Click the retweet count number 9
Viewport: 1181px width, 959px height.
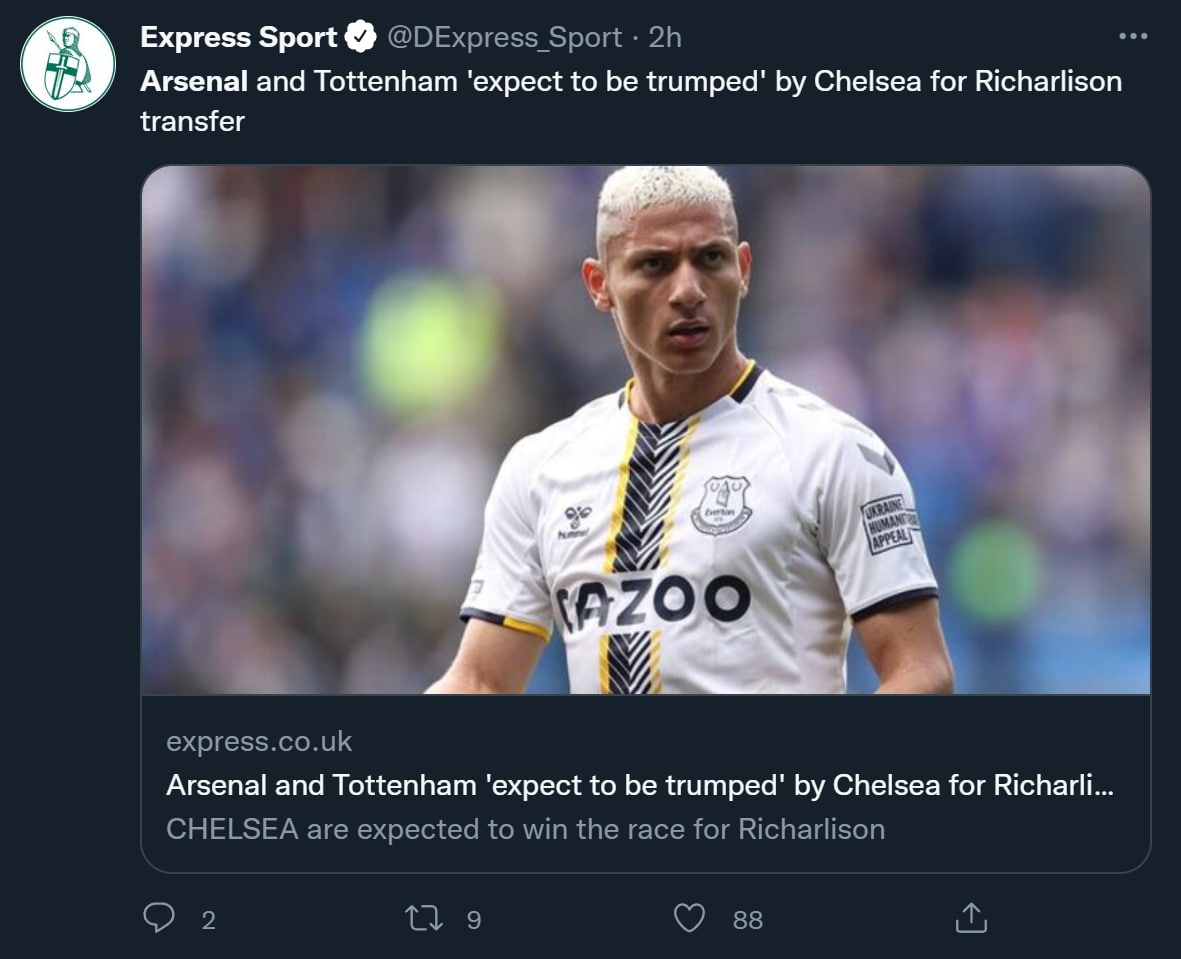[x=474, y=920]
